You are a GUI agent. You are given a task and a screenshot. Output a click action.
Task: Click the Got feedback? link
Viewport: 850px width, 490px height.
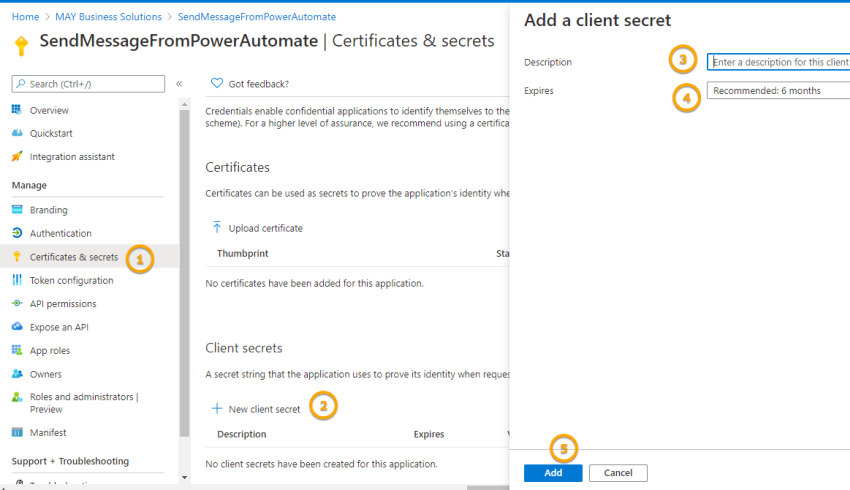[x=259, y=84]
